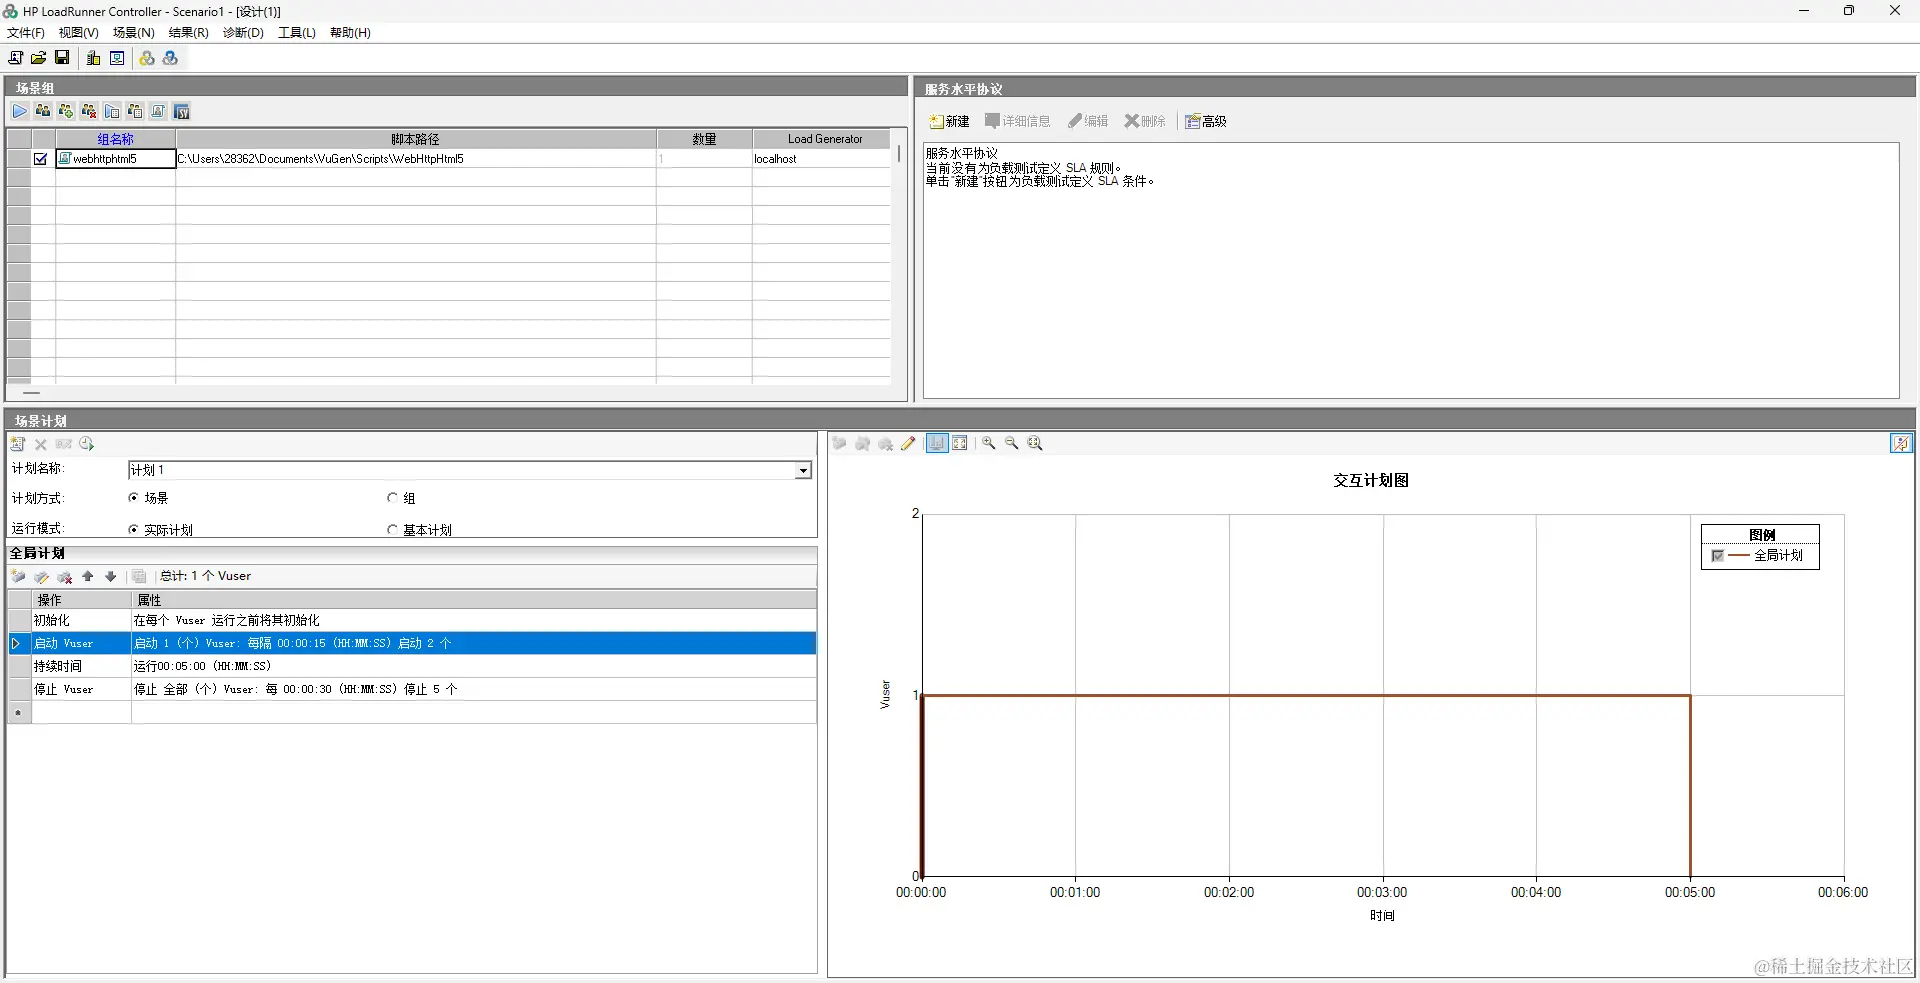Viewport: 1920px width, 983px height.
Task: Reset zoom on the schedule graph
Action: [1035, 443]
